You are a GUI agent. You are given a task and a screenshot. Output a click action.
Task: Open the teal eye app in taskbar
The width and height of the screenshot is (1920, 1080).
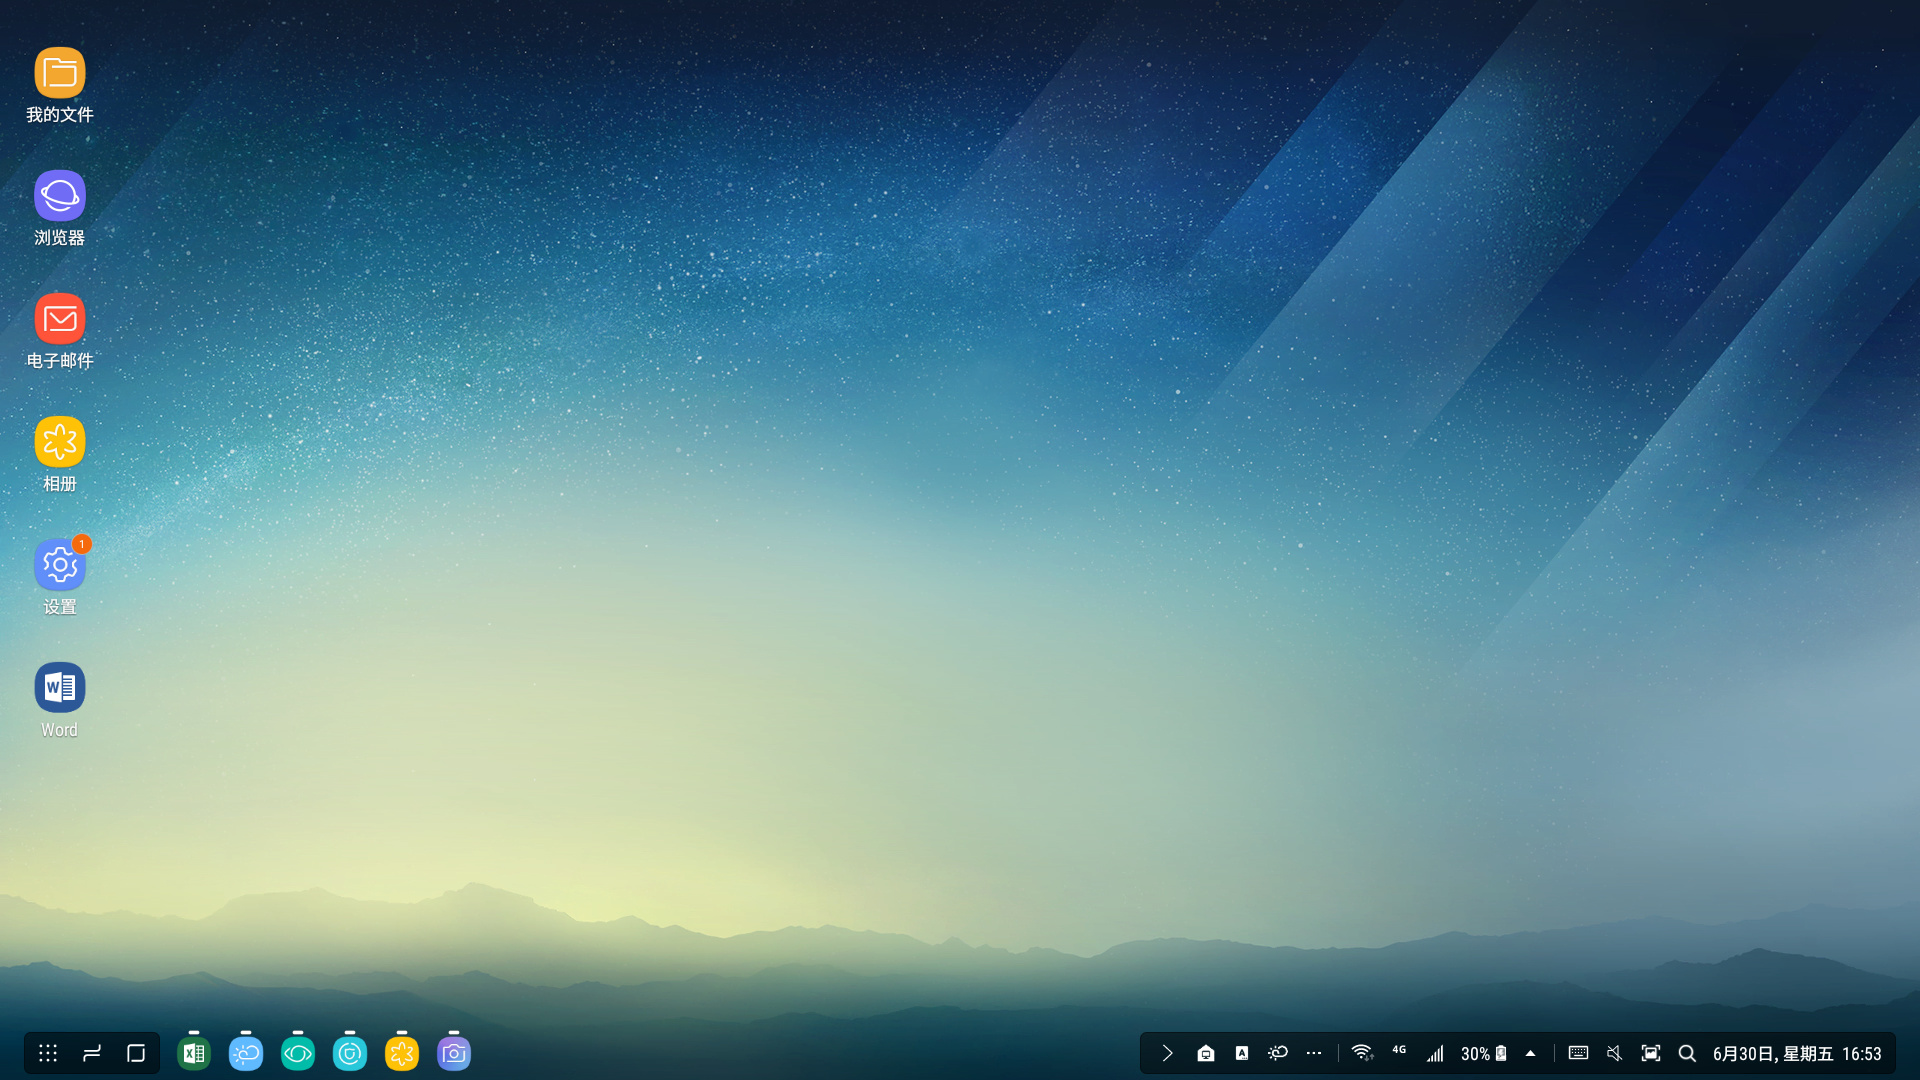pyautogui.click(x=298, y=1053)
